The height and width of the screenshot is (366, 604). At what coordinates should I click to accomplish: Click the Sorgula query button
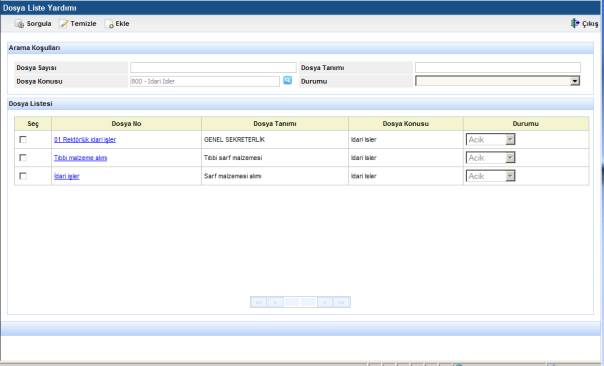(x=33, y=24)
